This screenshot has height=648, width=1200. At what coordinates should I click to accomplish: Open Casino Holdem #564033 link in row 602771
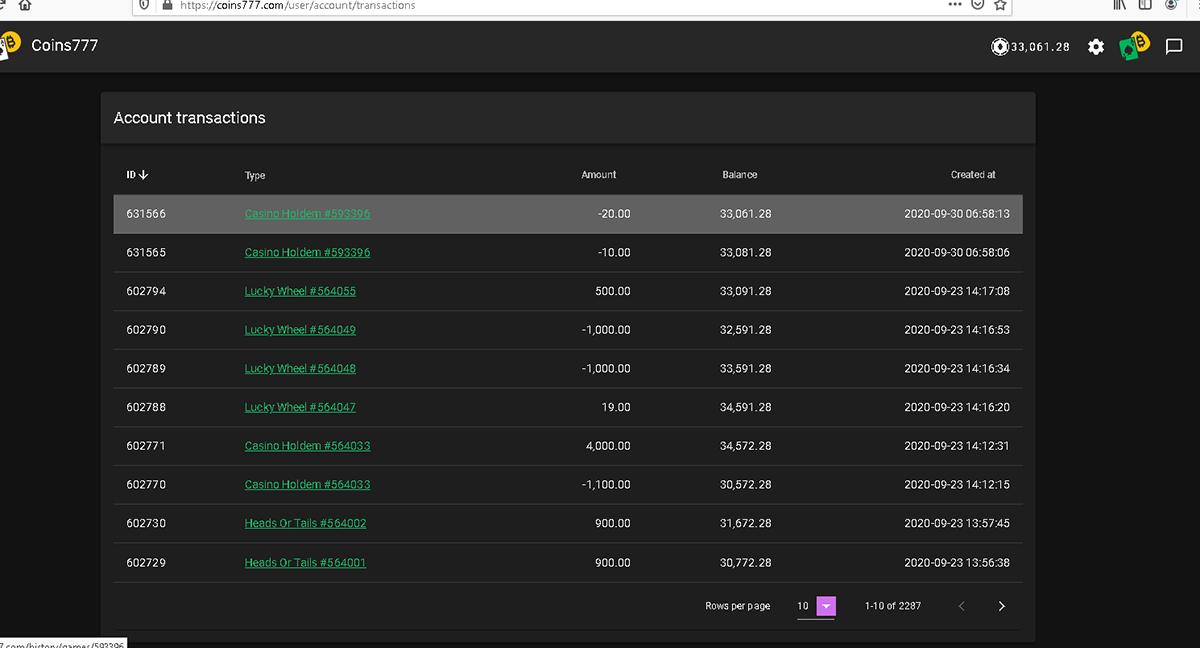pyautogui.click(x=307, y=446)
